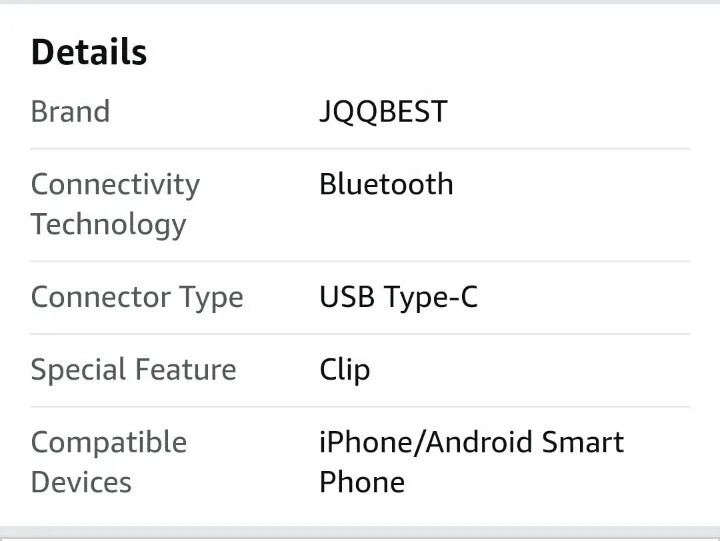
Task: Click the word Phone on the last line
Action: [362, 482]
